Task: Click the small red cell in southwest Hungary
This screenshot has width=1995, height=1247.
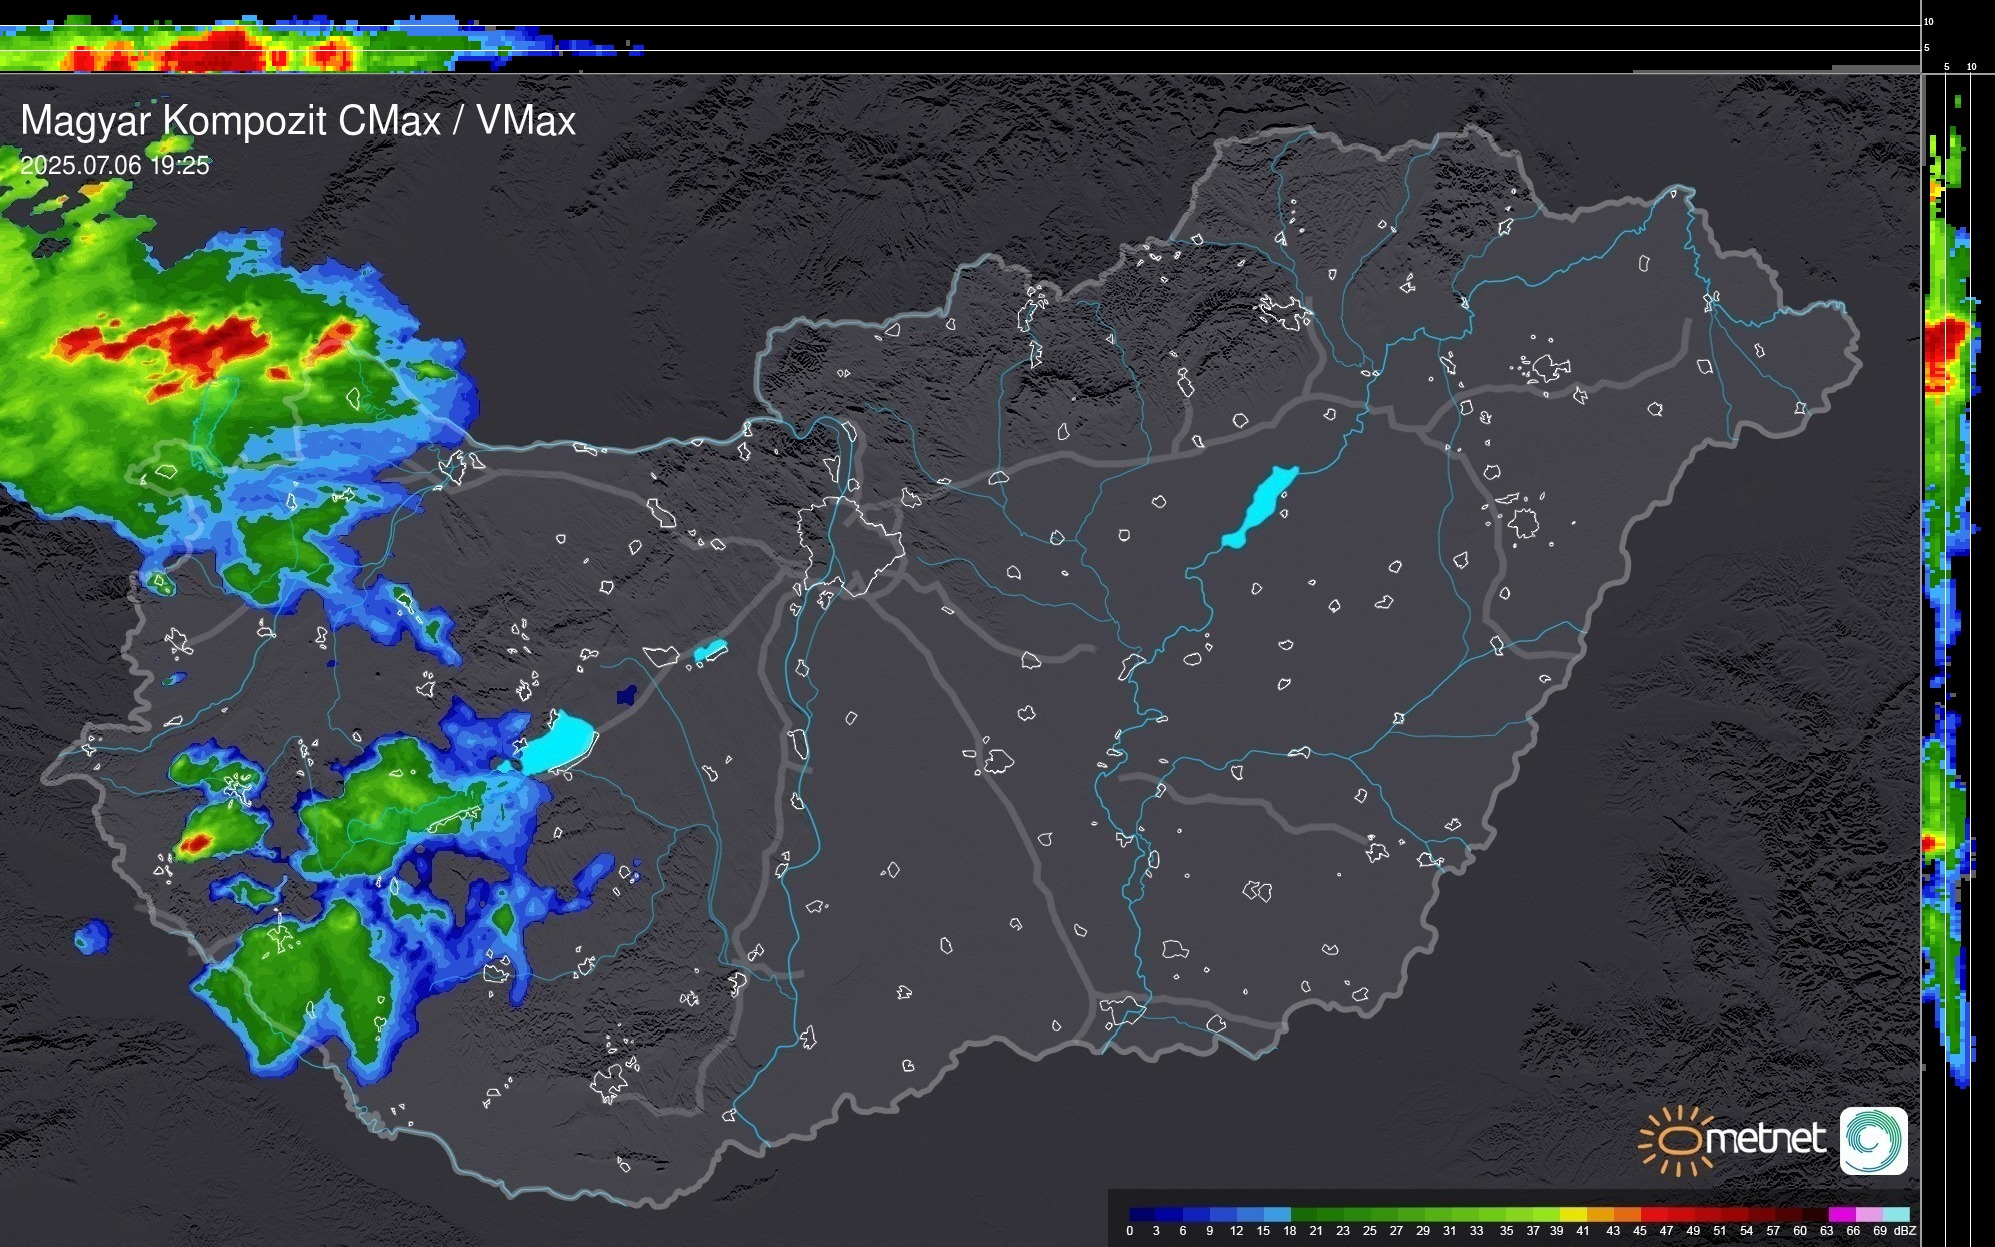Action: point(196,843)
